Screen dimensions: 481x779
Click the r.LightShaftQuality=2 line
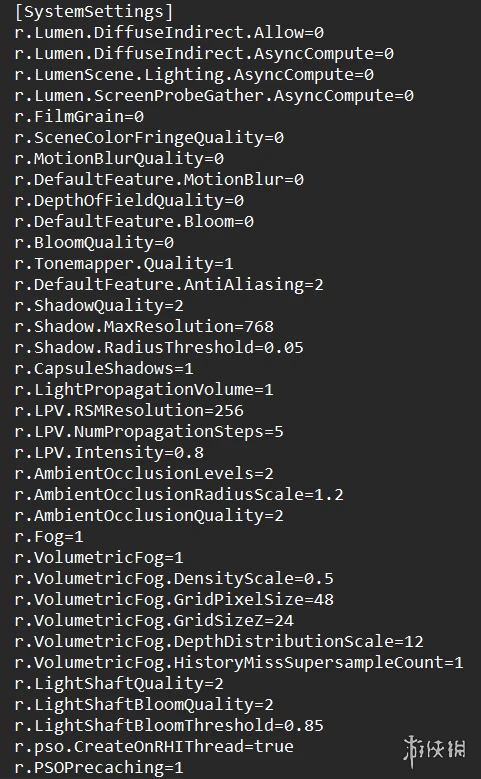click(x=119, y=683)
